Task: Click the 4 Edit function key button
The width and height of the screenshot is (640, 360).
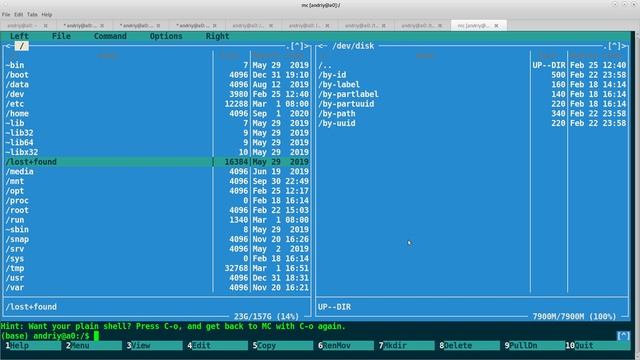Action: 217,346
